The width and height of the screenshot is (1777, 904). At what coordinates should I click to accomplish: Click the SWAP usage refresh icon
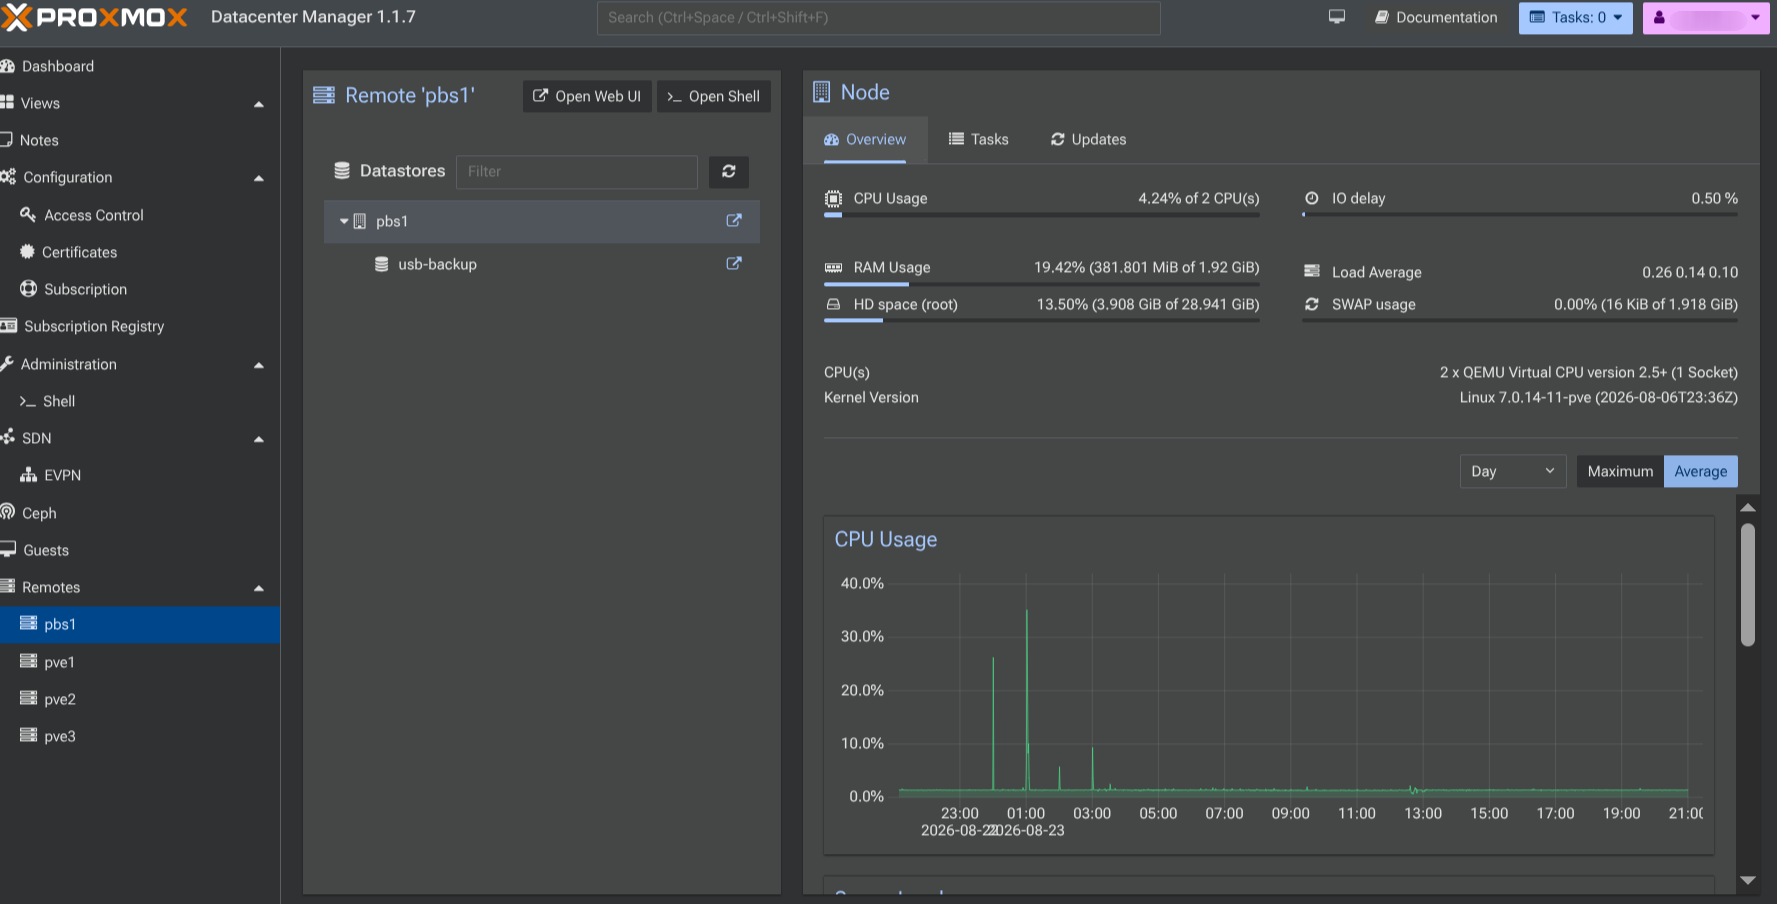pos(1311,304)
